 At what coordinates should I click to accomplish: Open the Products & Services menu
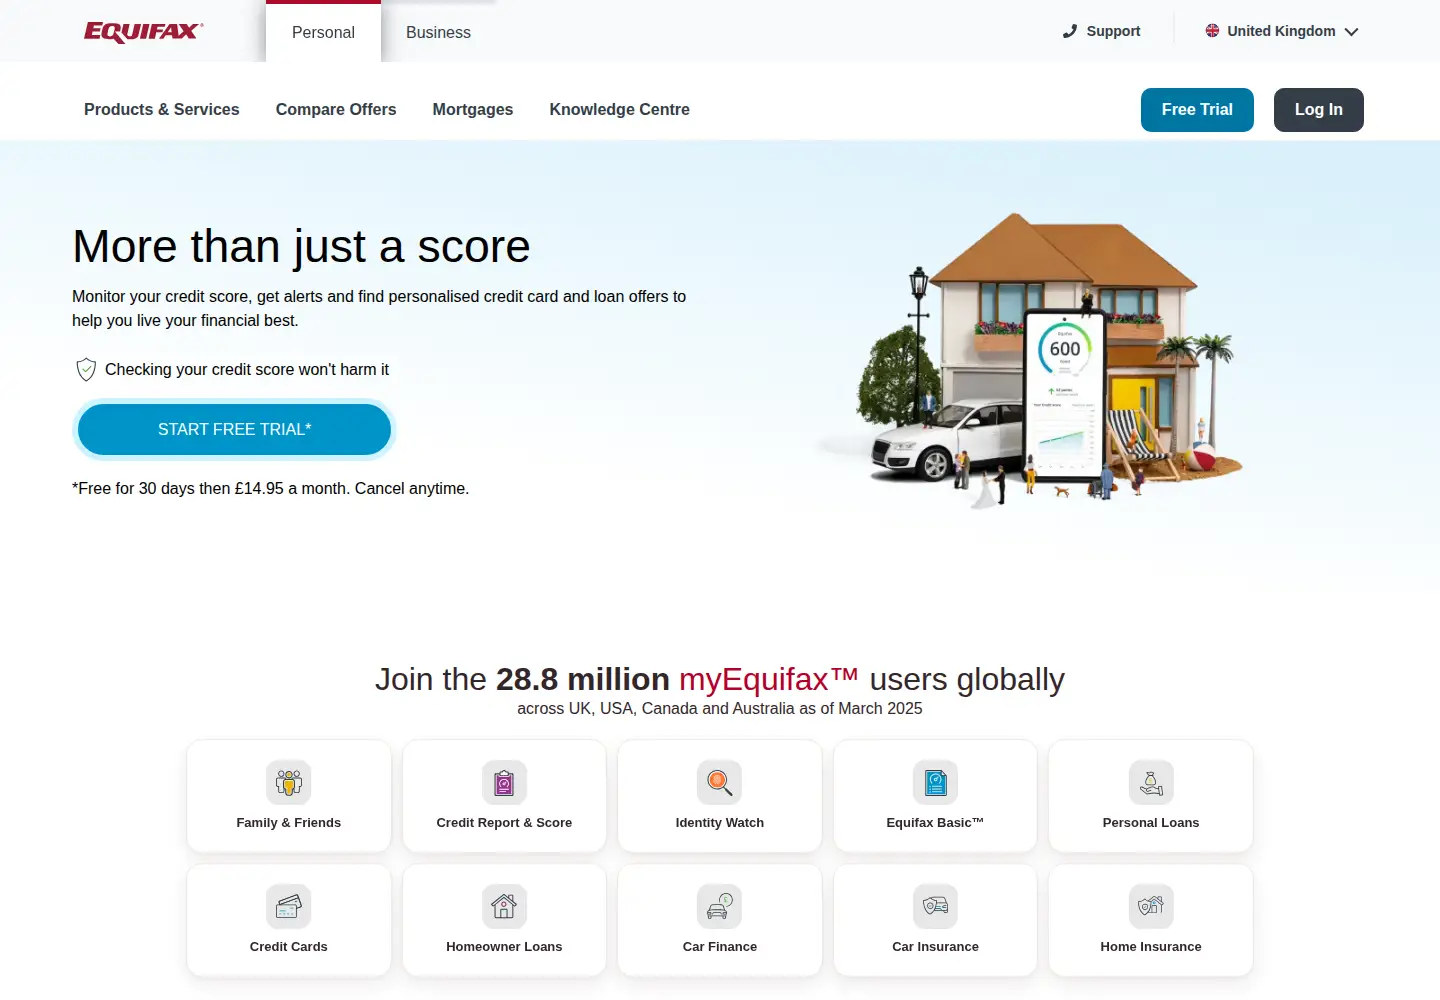pos(162,110)
